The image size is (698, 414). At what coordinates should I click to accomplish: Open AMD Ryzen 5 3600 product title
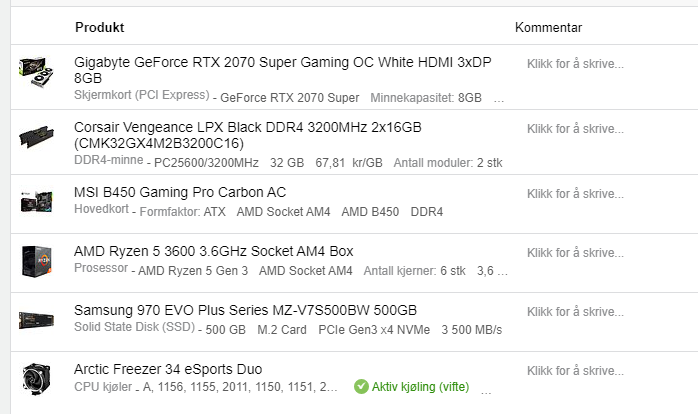coord(214,251)
